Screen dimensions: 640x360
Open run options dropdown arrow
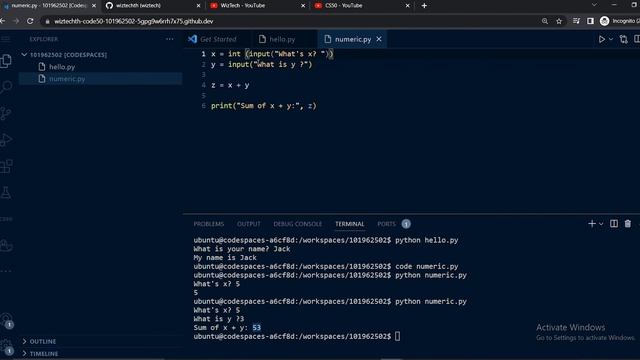click(x=611, y=39)
